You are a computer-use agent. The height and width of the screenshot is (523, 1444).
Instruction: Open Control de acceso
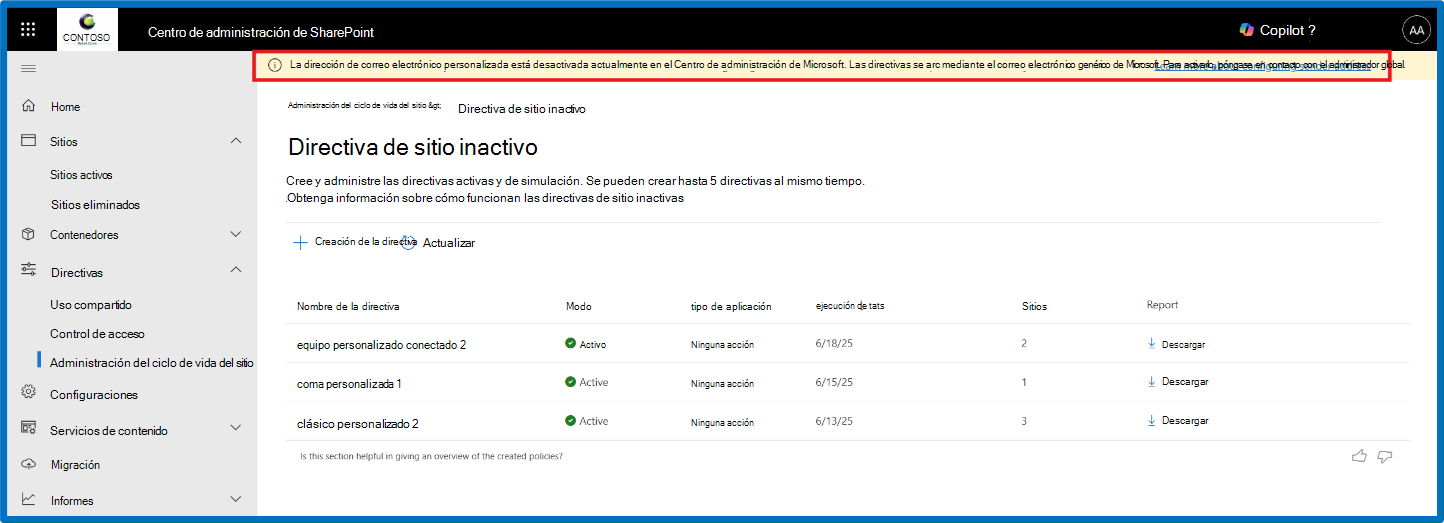tap(97, 334)
